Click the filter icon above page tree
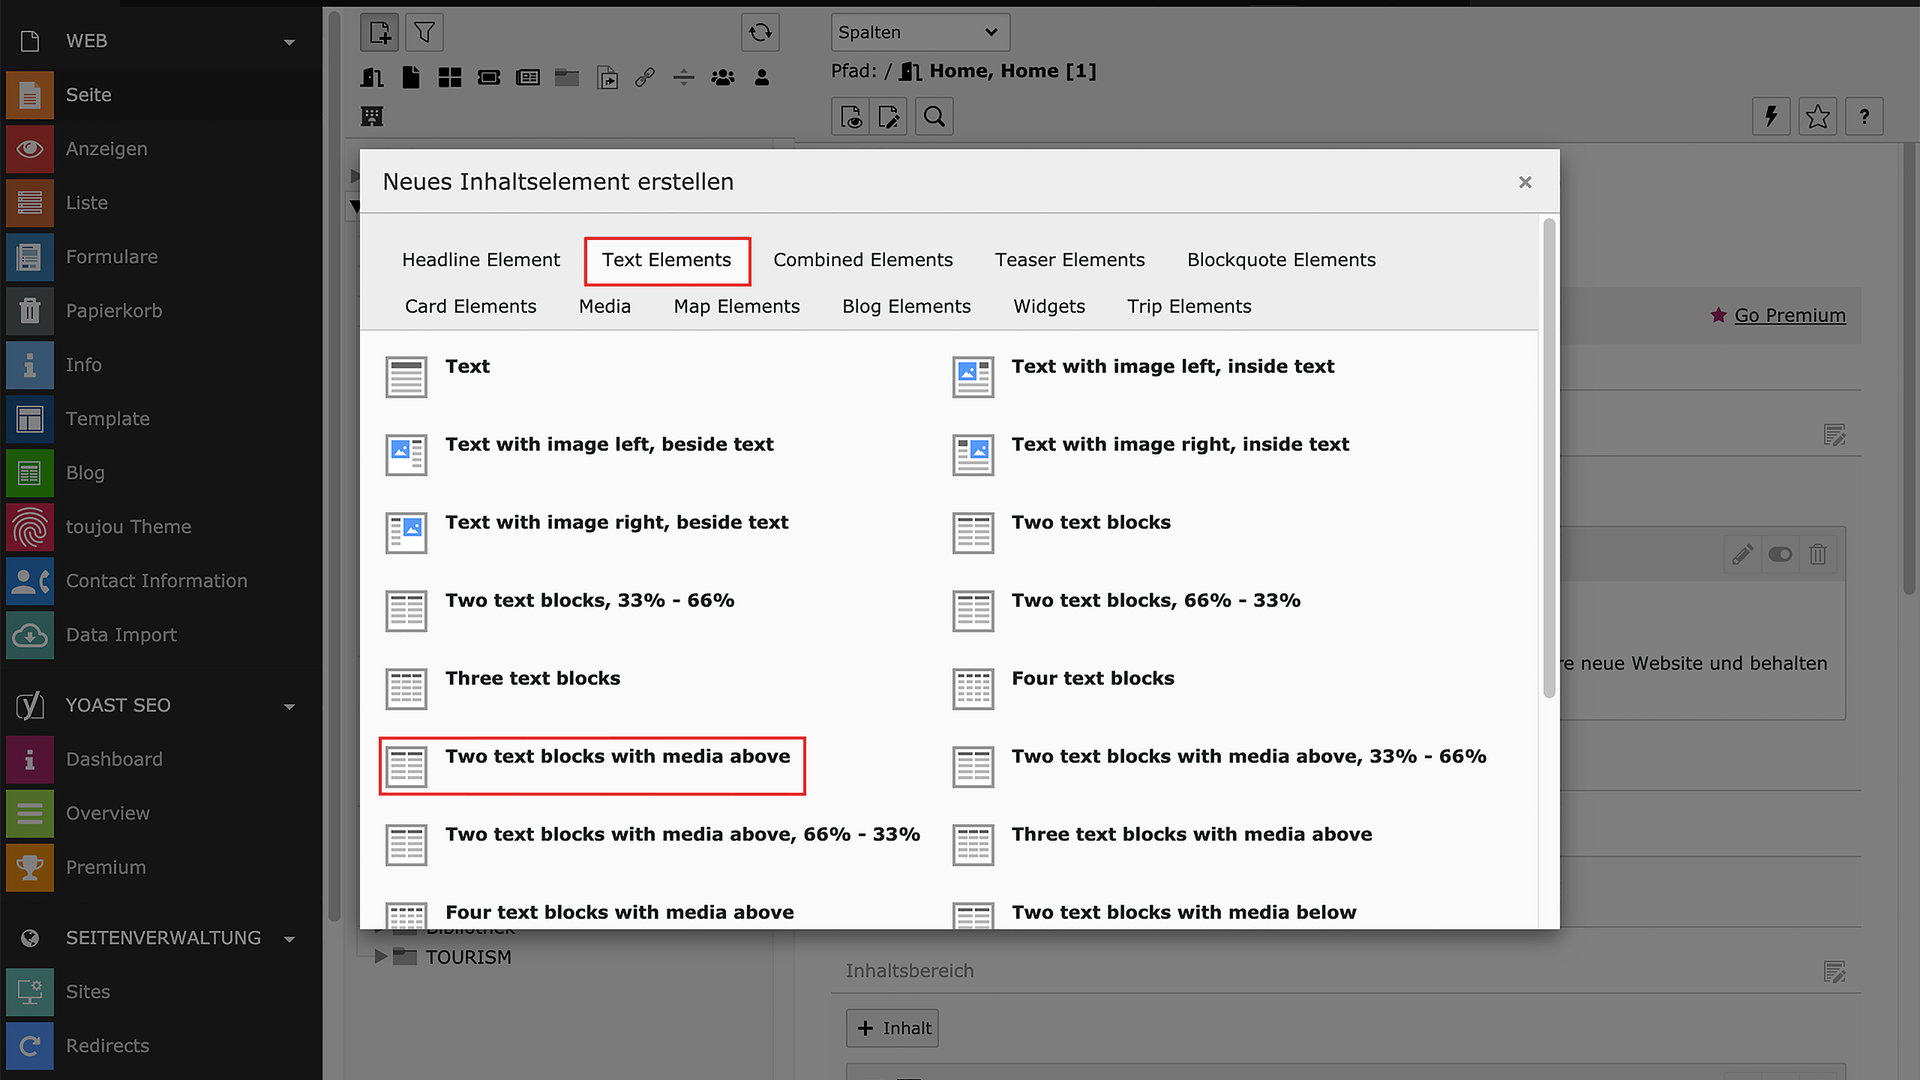The image size is (1920, 1080). [x=424, y=33]
